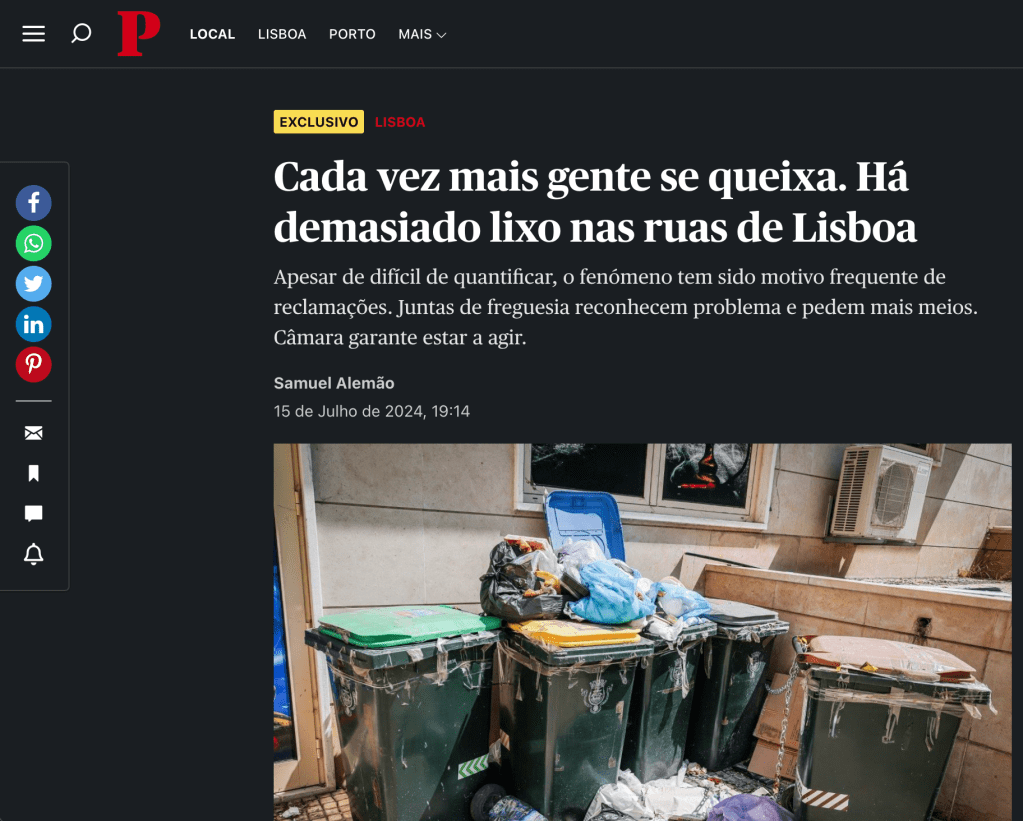1023x821 pixels.
Task: Go to Público home via red P logo
Action: [x=138, y=34]
